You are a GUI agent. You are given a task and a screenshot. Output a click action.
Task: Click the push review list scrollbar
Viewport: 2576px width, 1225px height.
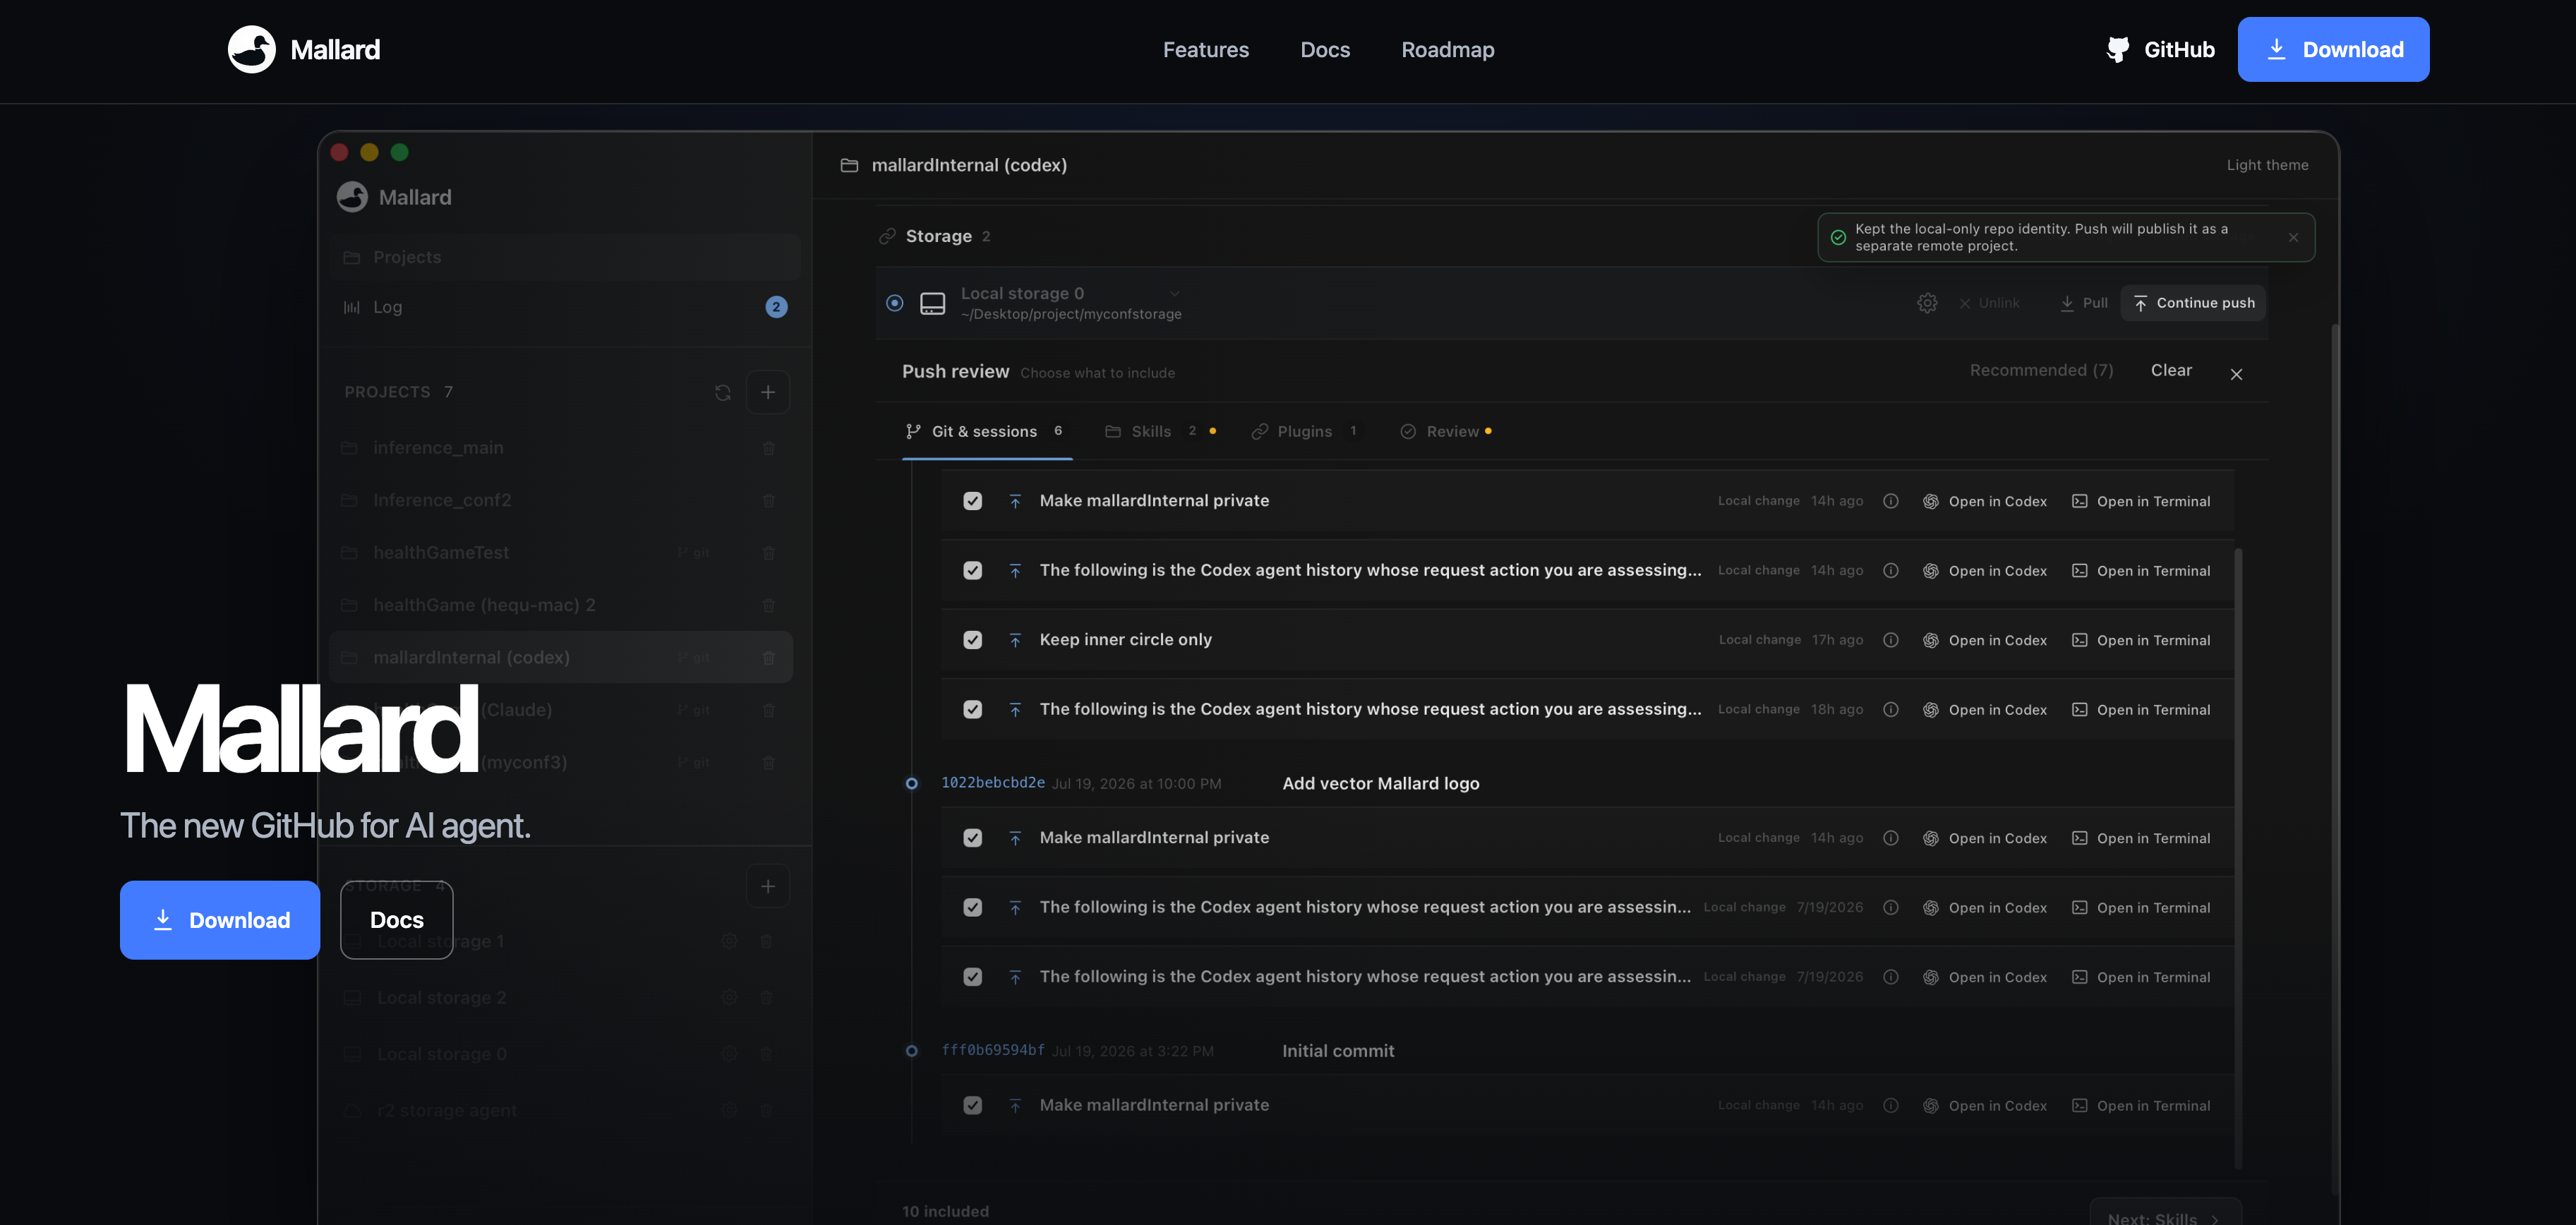click(2238, 858)
